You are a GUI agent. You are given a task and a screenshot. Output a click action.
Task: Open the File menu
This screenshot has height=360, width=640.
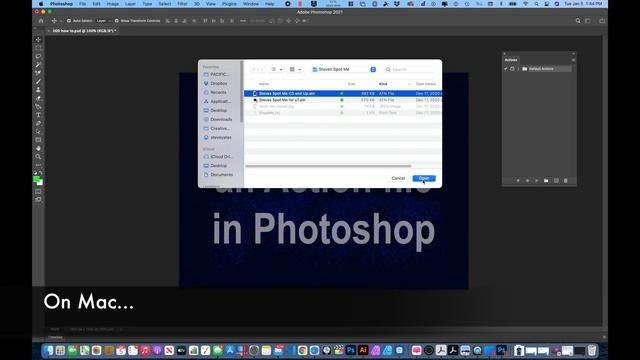tap(82, 4)
